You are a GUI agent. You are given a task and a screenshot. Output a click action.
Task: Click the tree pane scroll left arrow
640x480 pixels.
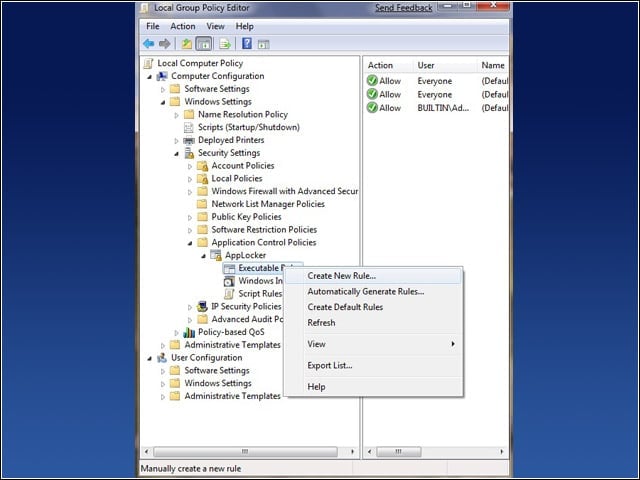(147, 451)
